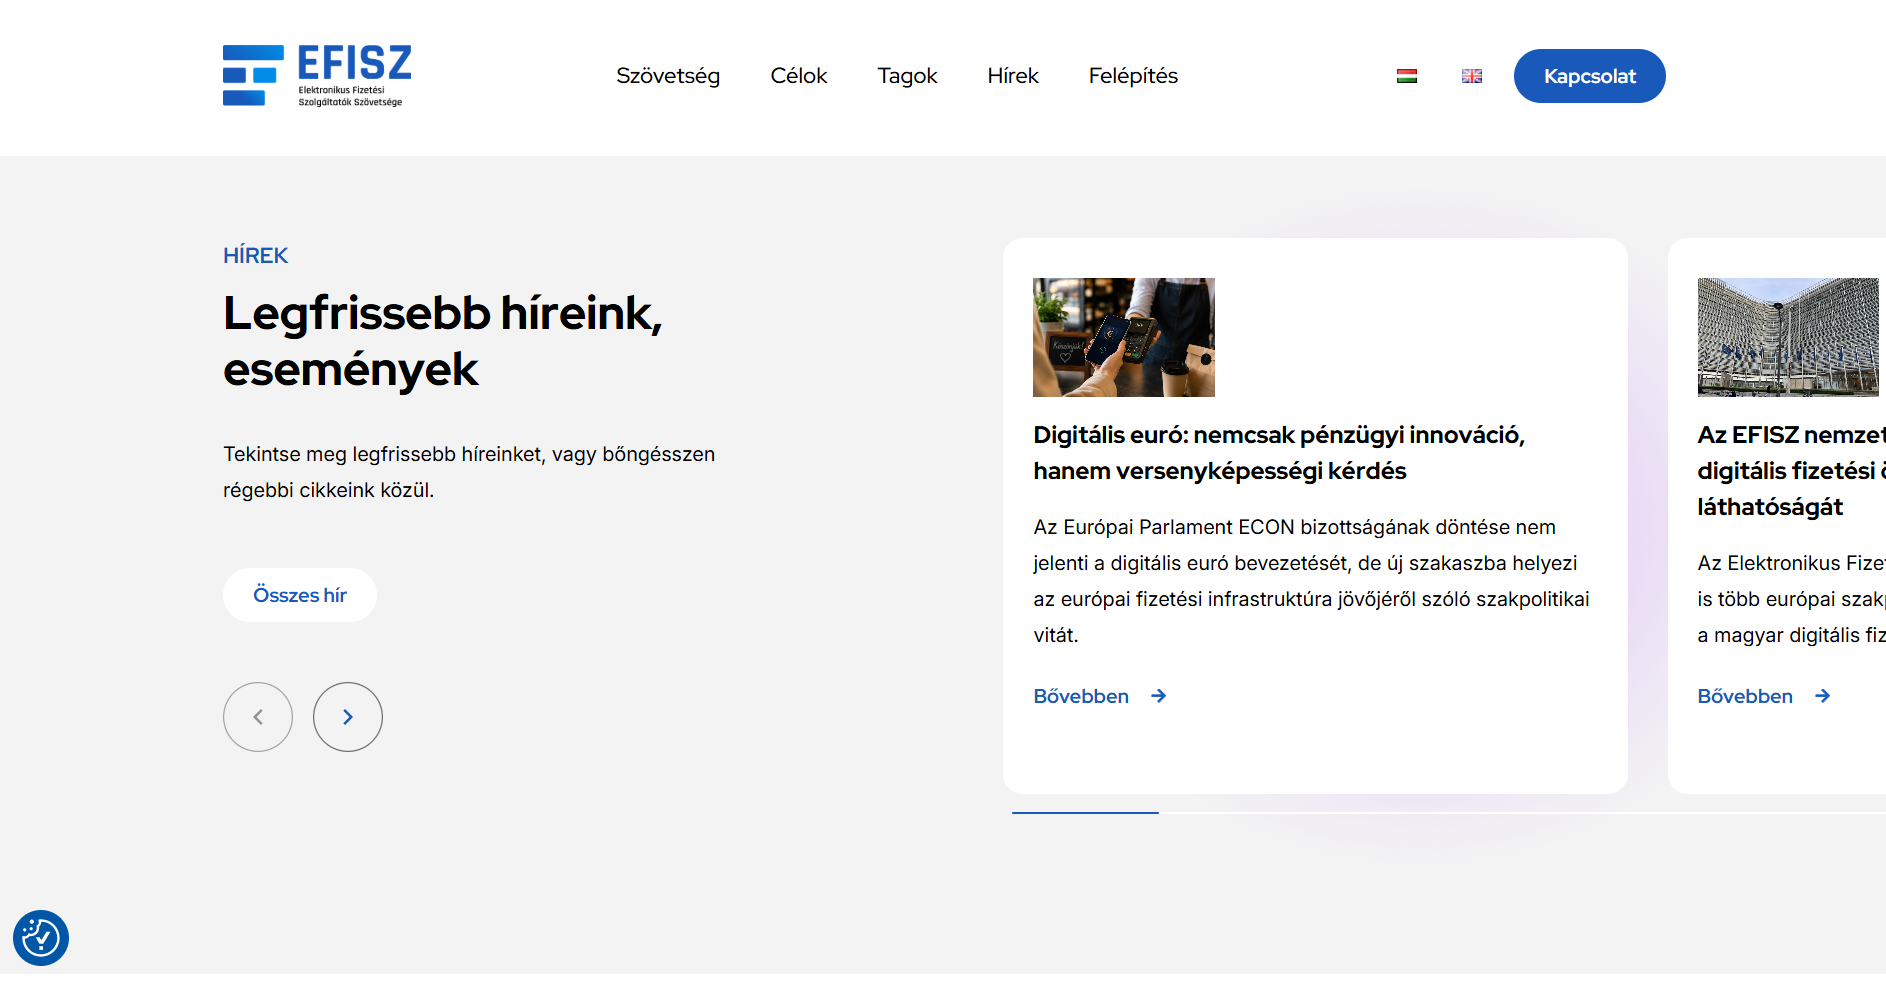Viewport: 1886px width, 982px height.
Task: Open Bővebben link on the EFISZ nemzetközi card
Action: tap(1745, 696)
